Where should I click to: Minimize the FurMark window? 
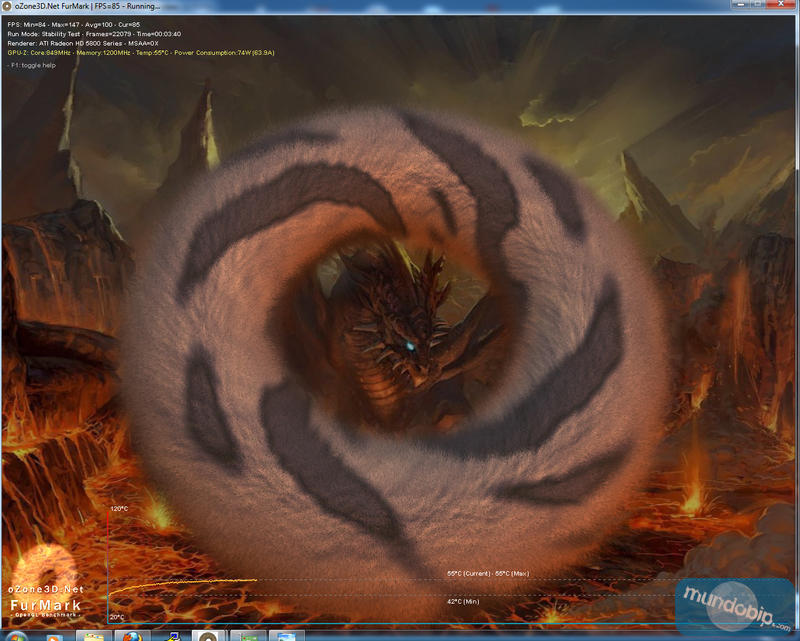[x=740, y=4]
